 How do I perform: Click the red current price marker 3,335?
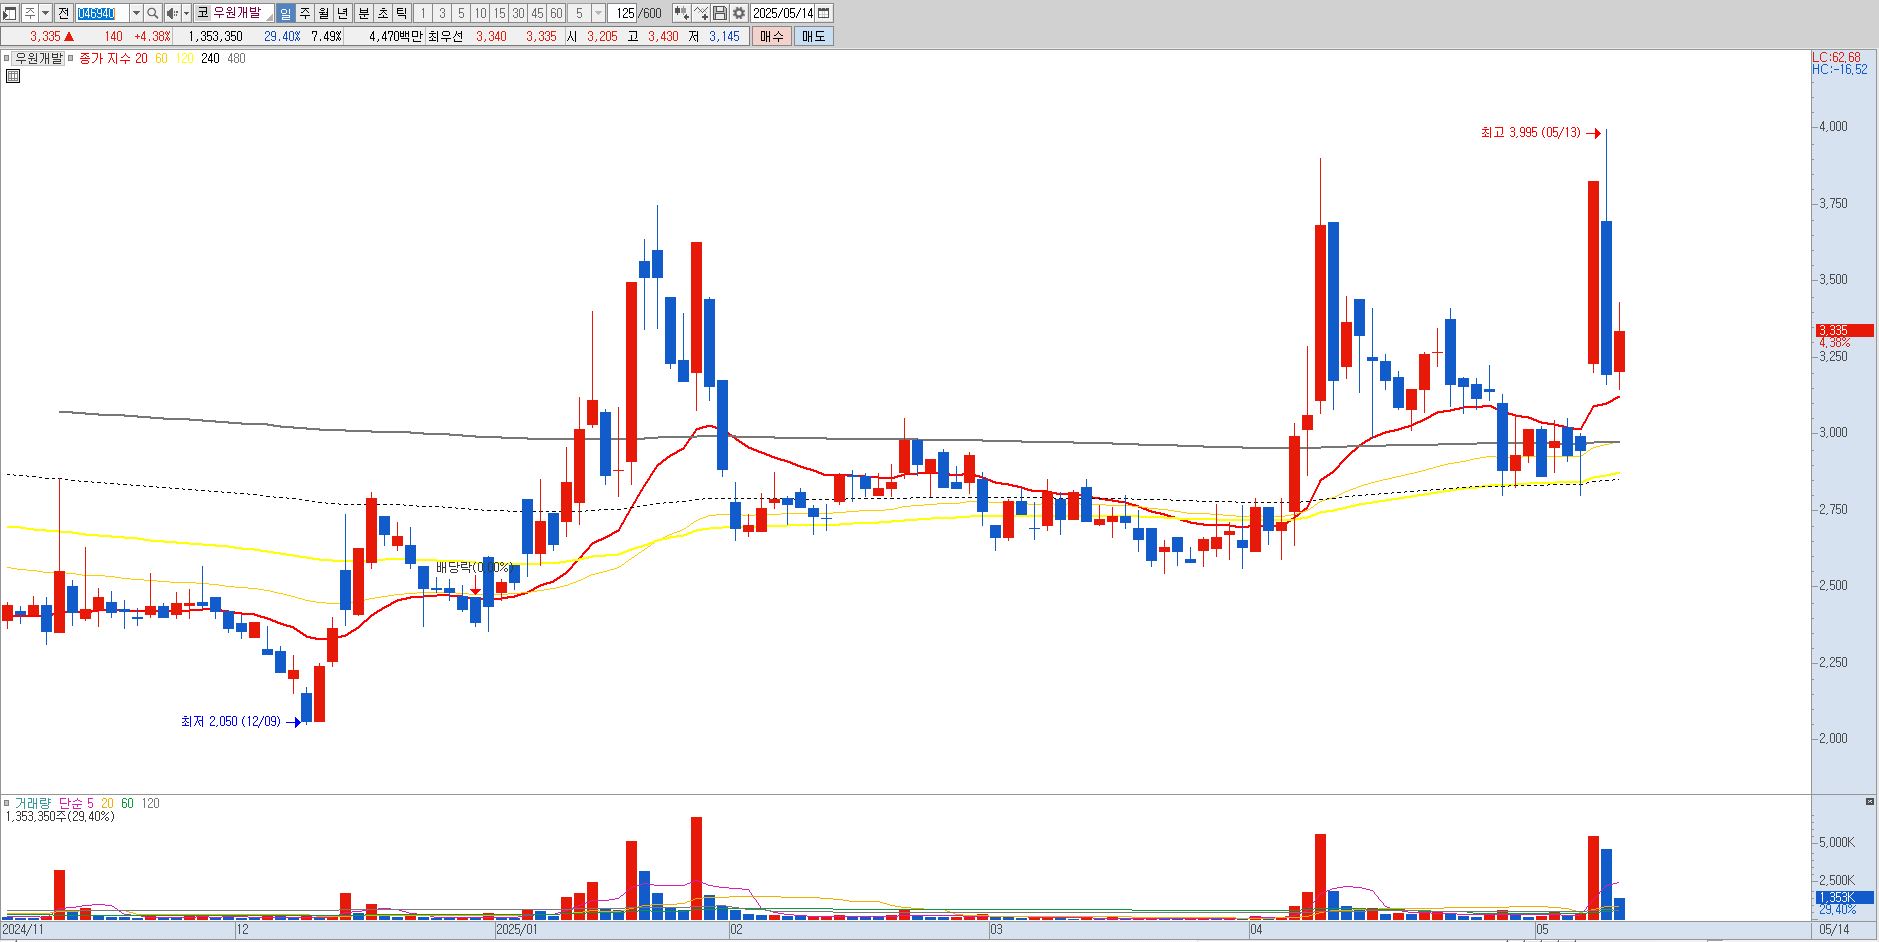pos(1844,330)
